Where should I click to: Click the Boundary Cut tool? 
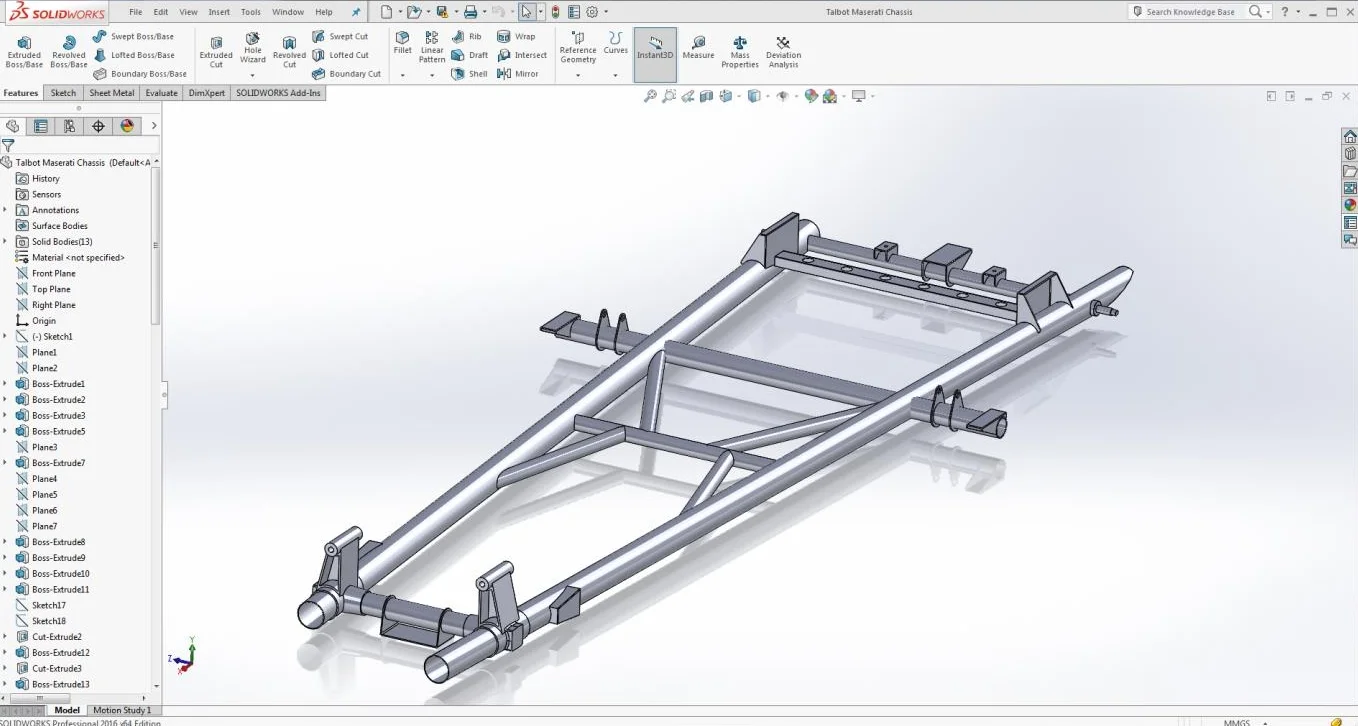tap(346, 74)
